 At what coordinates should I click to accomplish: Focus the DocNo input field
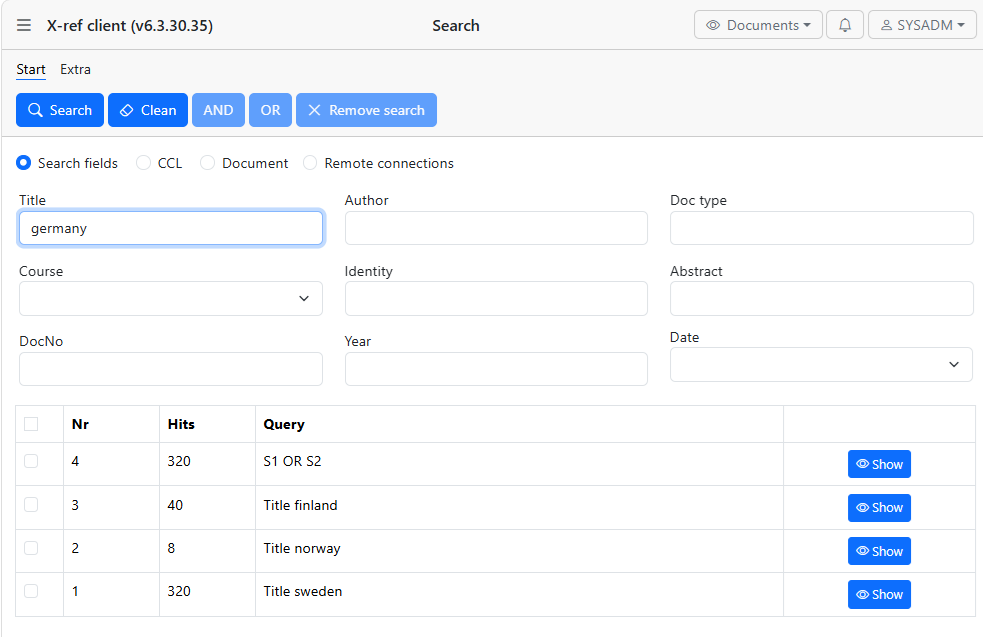(171, 369)
